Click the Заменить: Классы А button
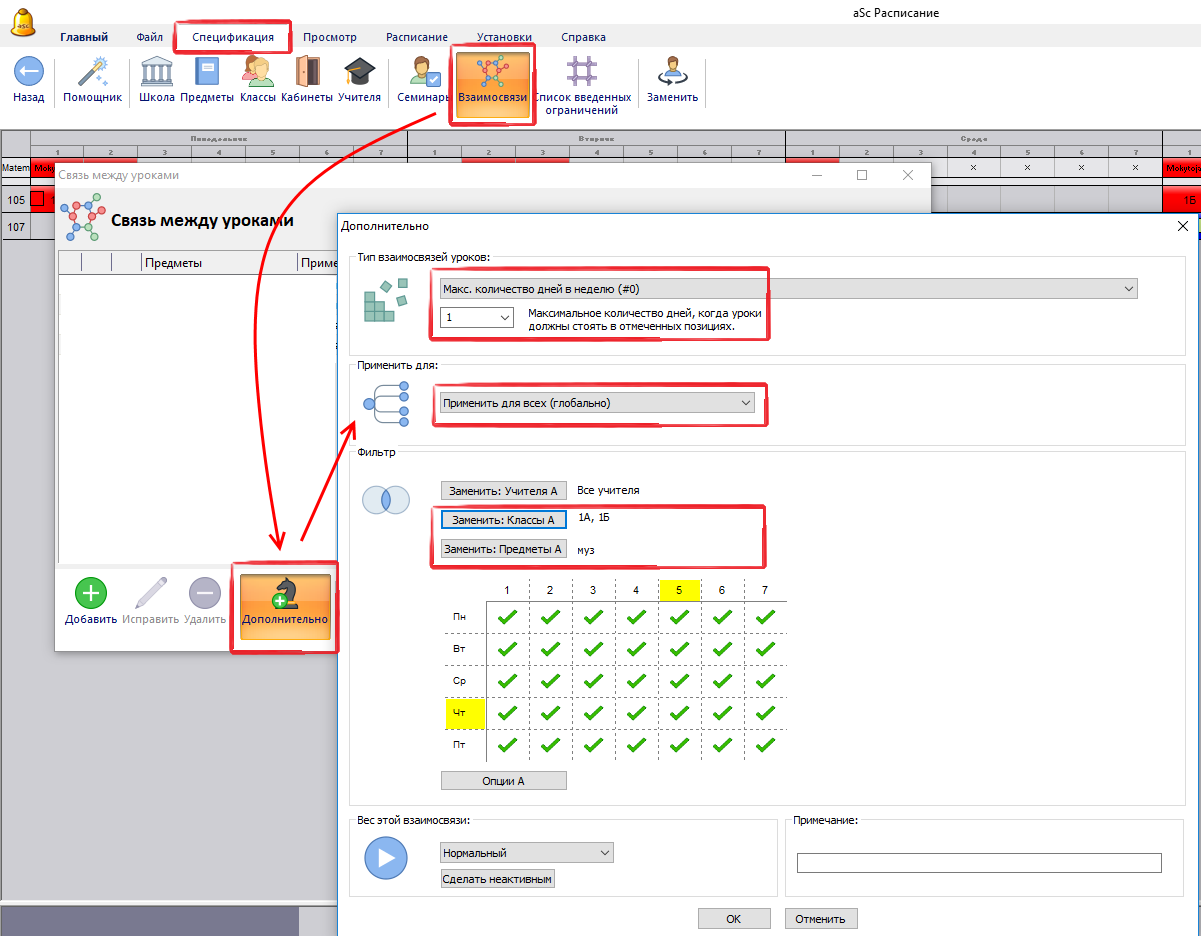1201x936 pixels. click(503, 520)
